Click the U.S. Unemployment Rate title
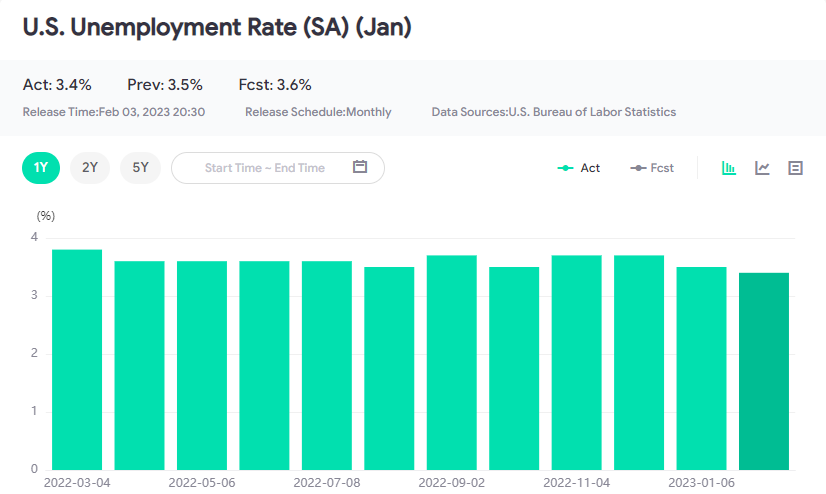This screenshot has width=826, height=494. tap(217, 27)
